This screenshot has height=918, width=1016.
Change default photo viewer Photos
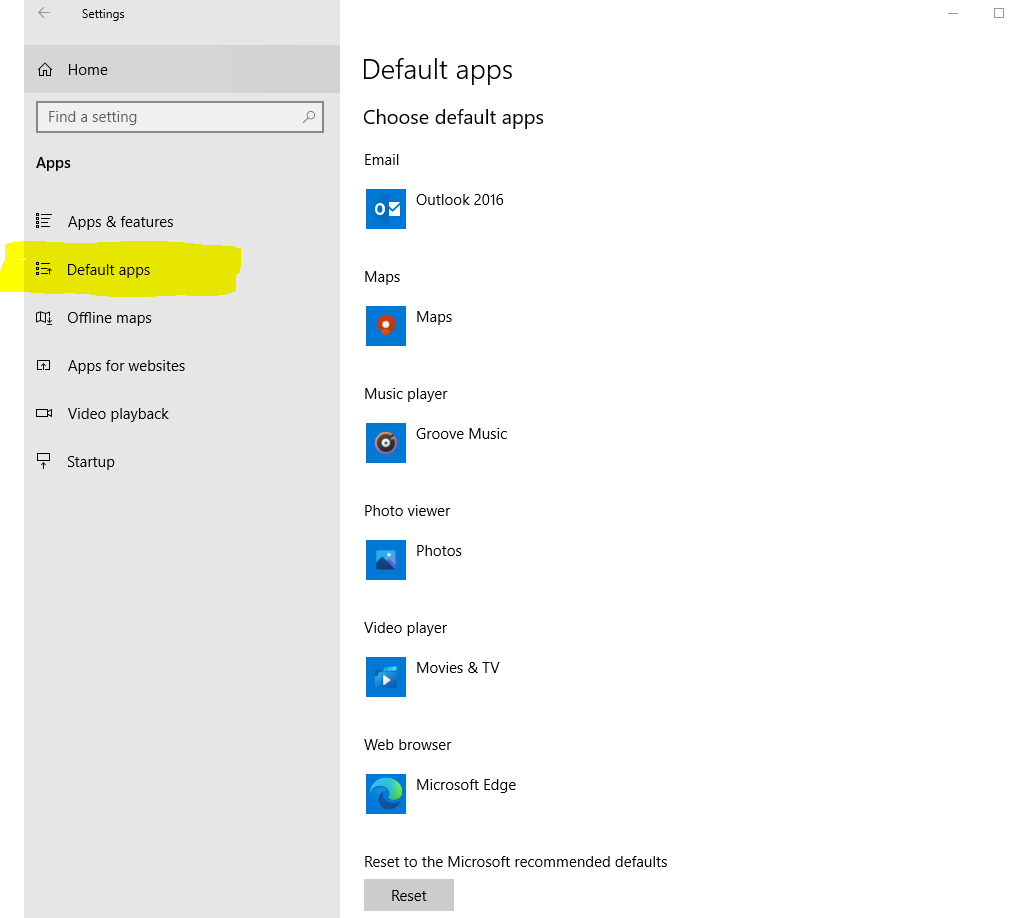[439, 551]
